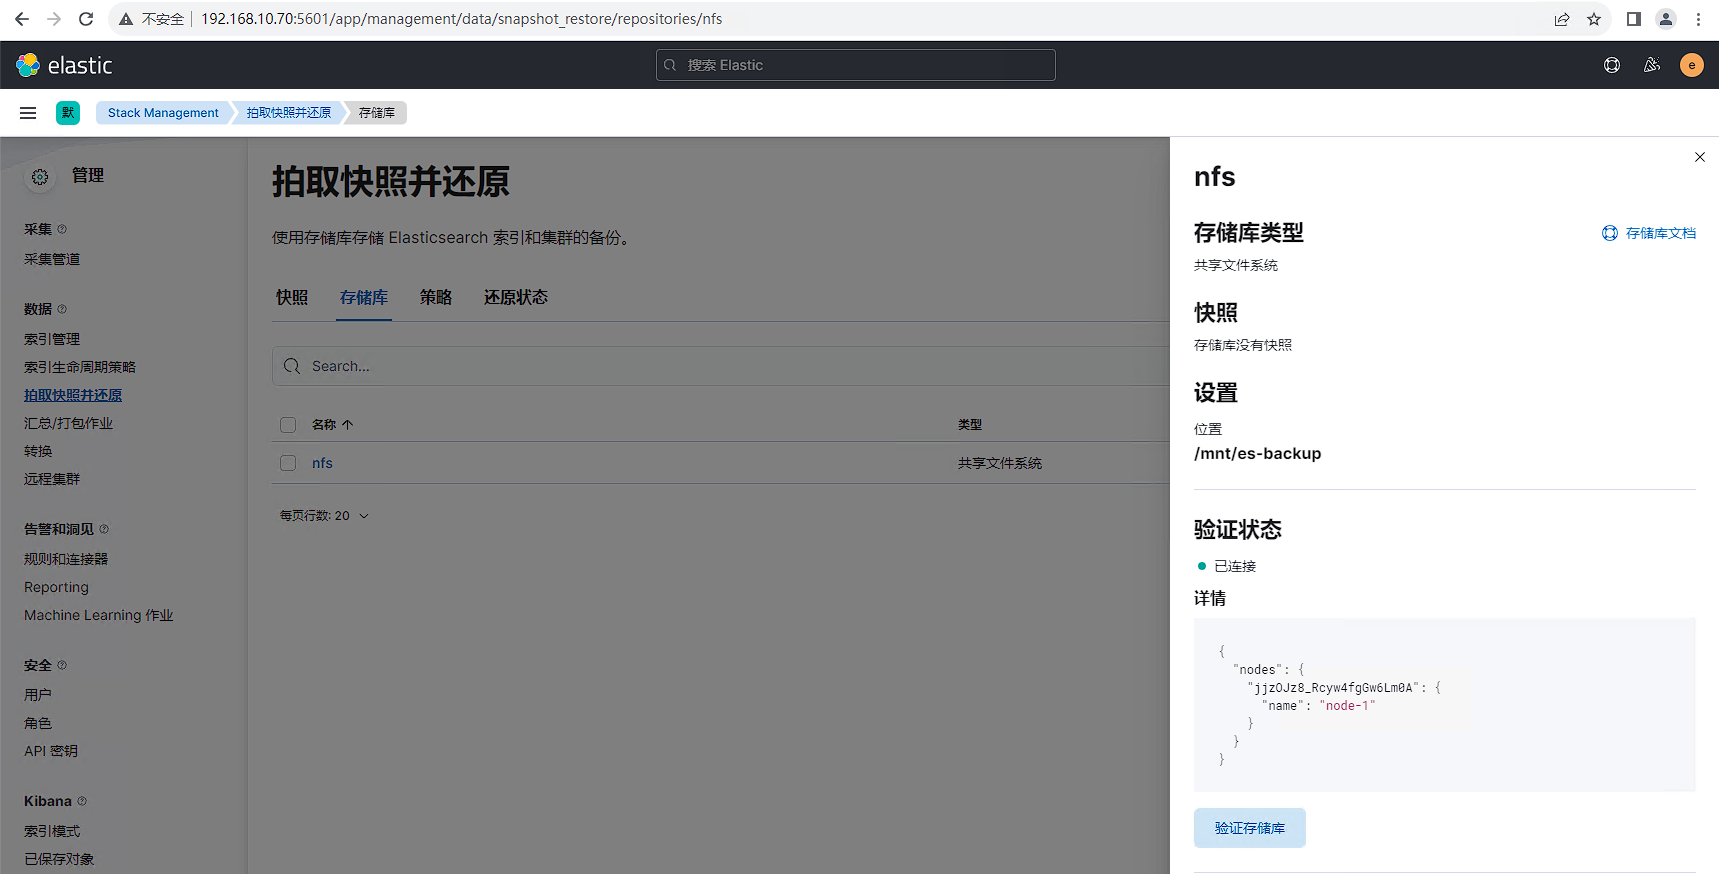
Task: Click the Elastic logo
Action: pos(64,65)
